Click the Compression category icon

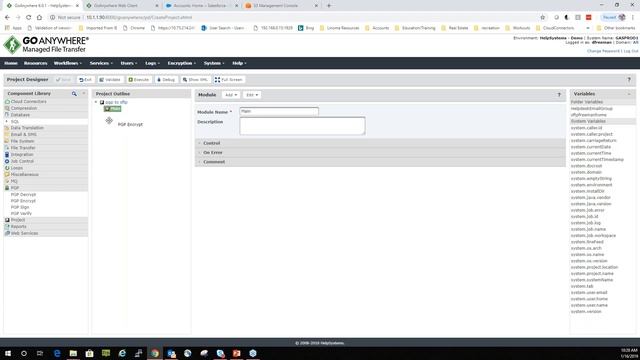click(7, 108)
